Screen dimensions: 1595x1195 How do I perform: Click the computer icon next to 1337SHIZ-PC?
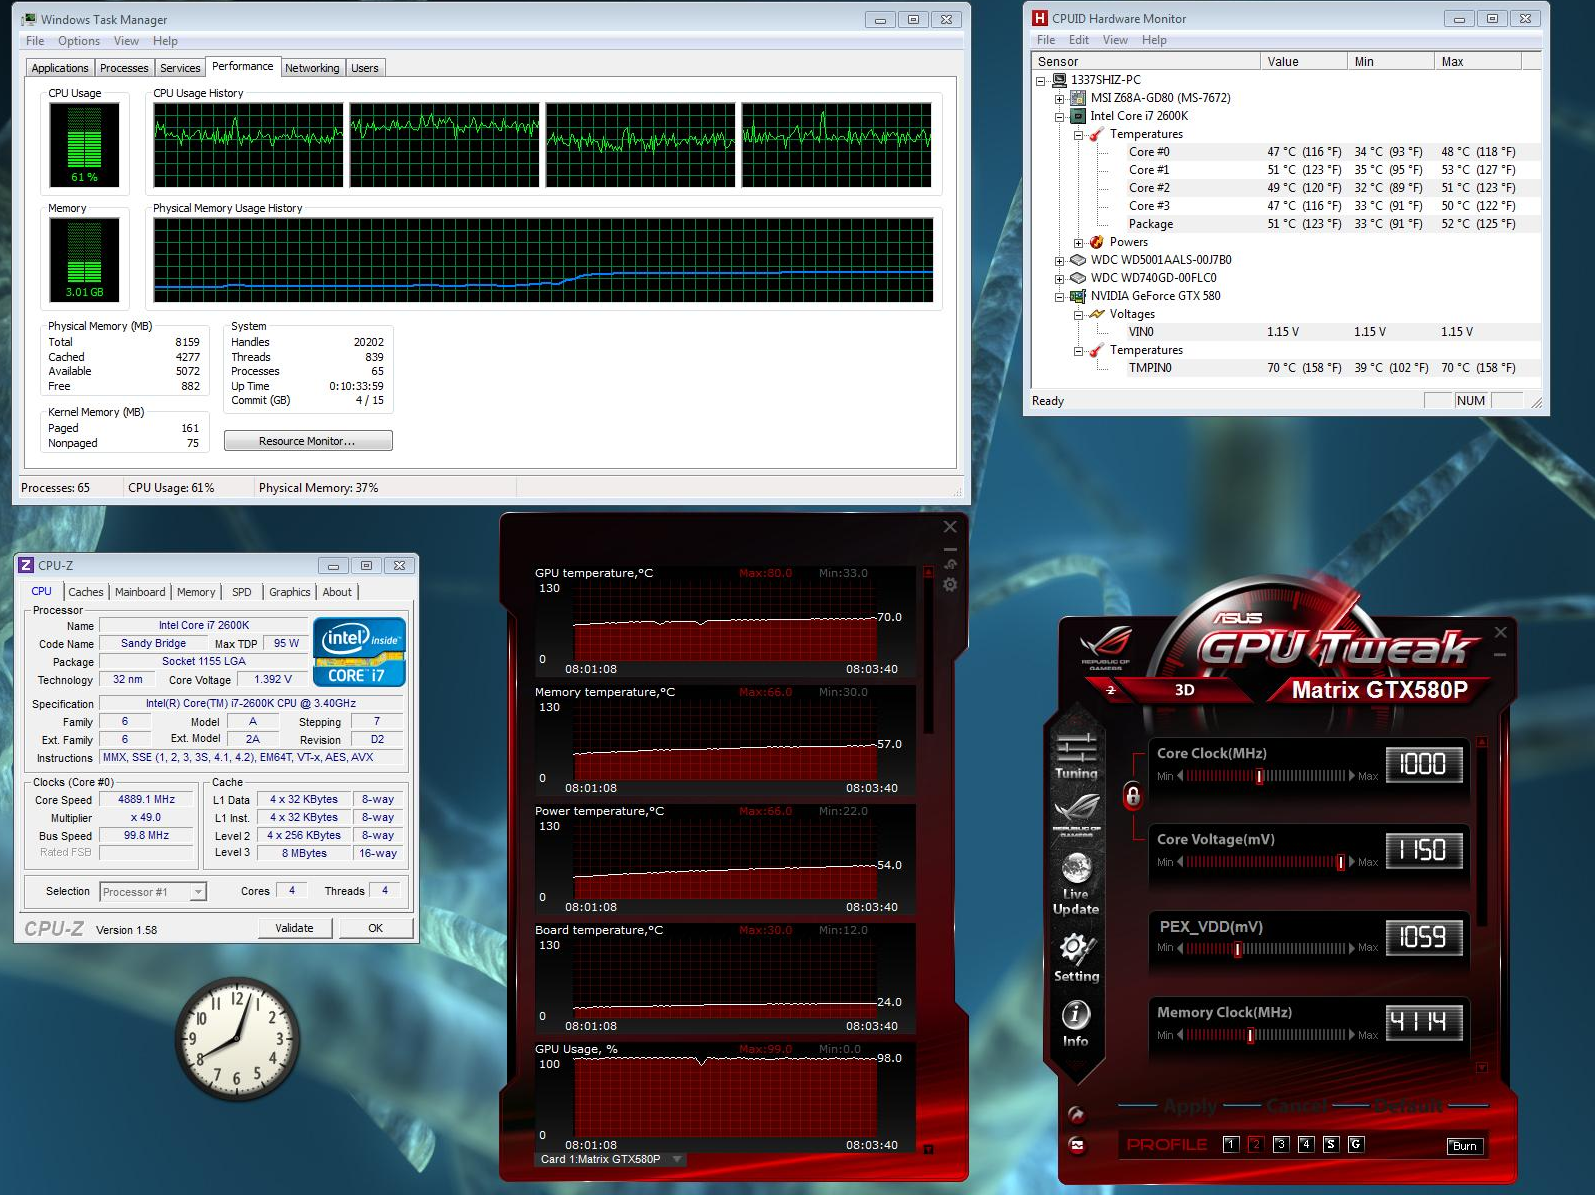point(1059,80)
